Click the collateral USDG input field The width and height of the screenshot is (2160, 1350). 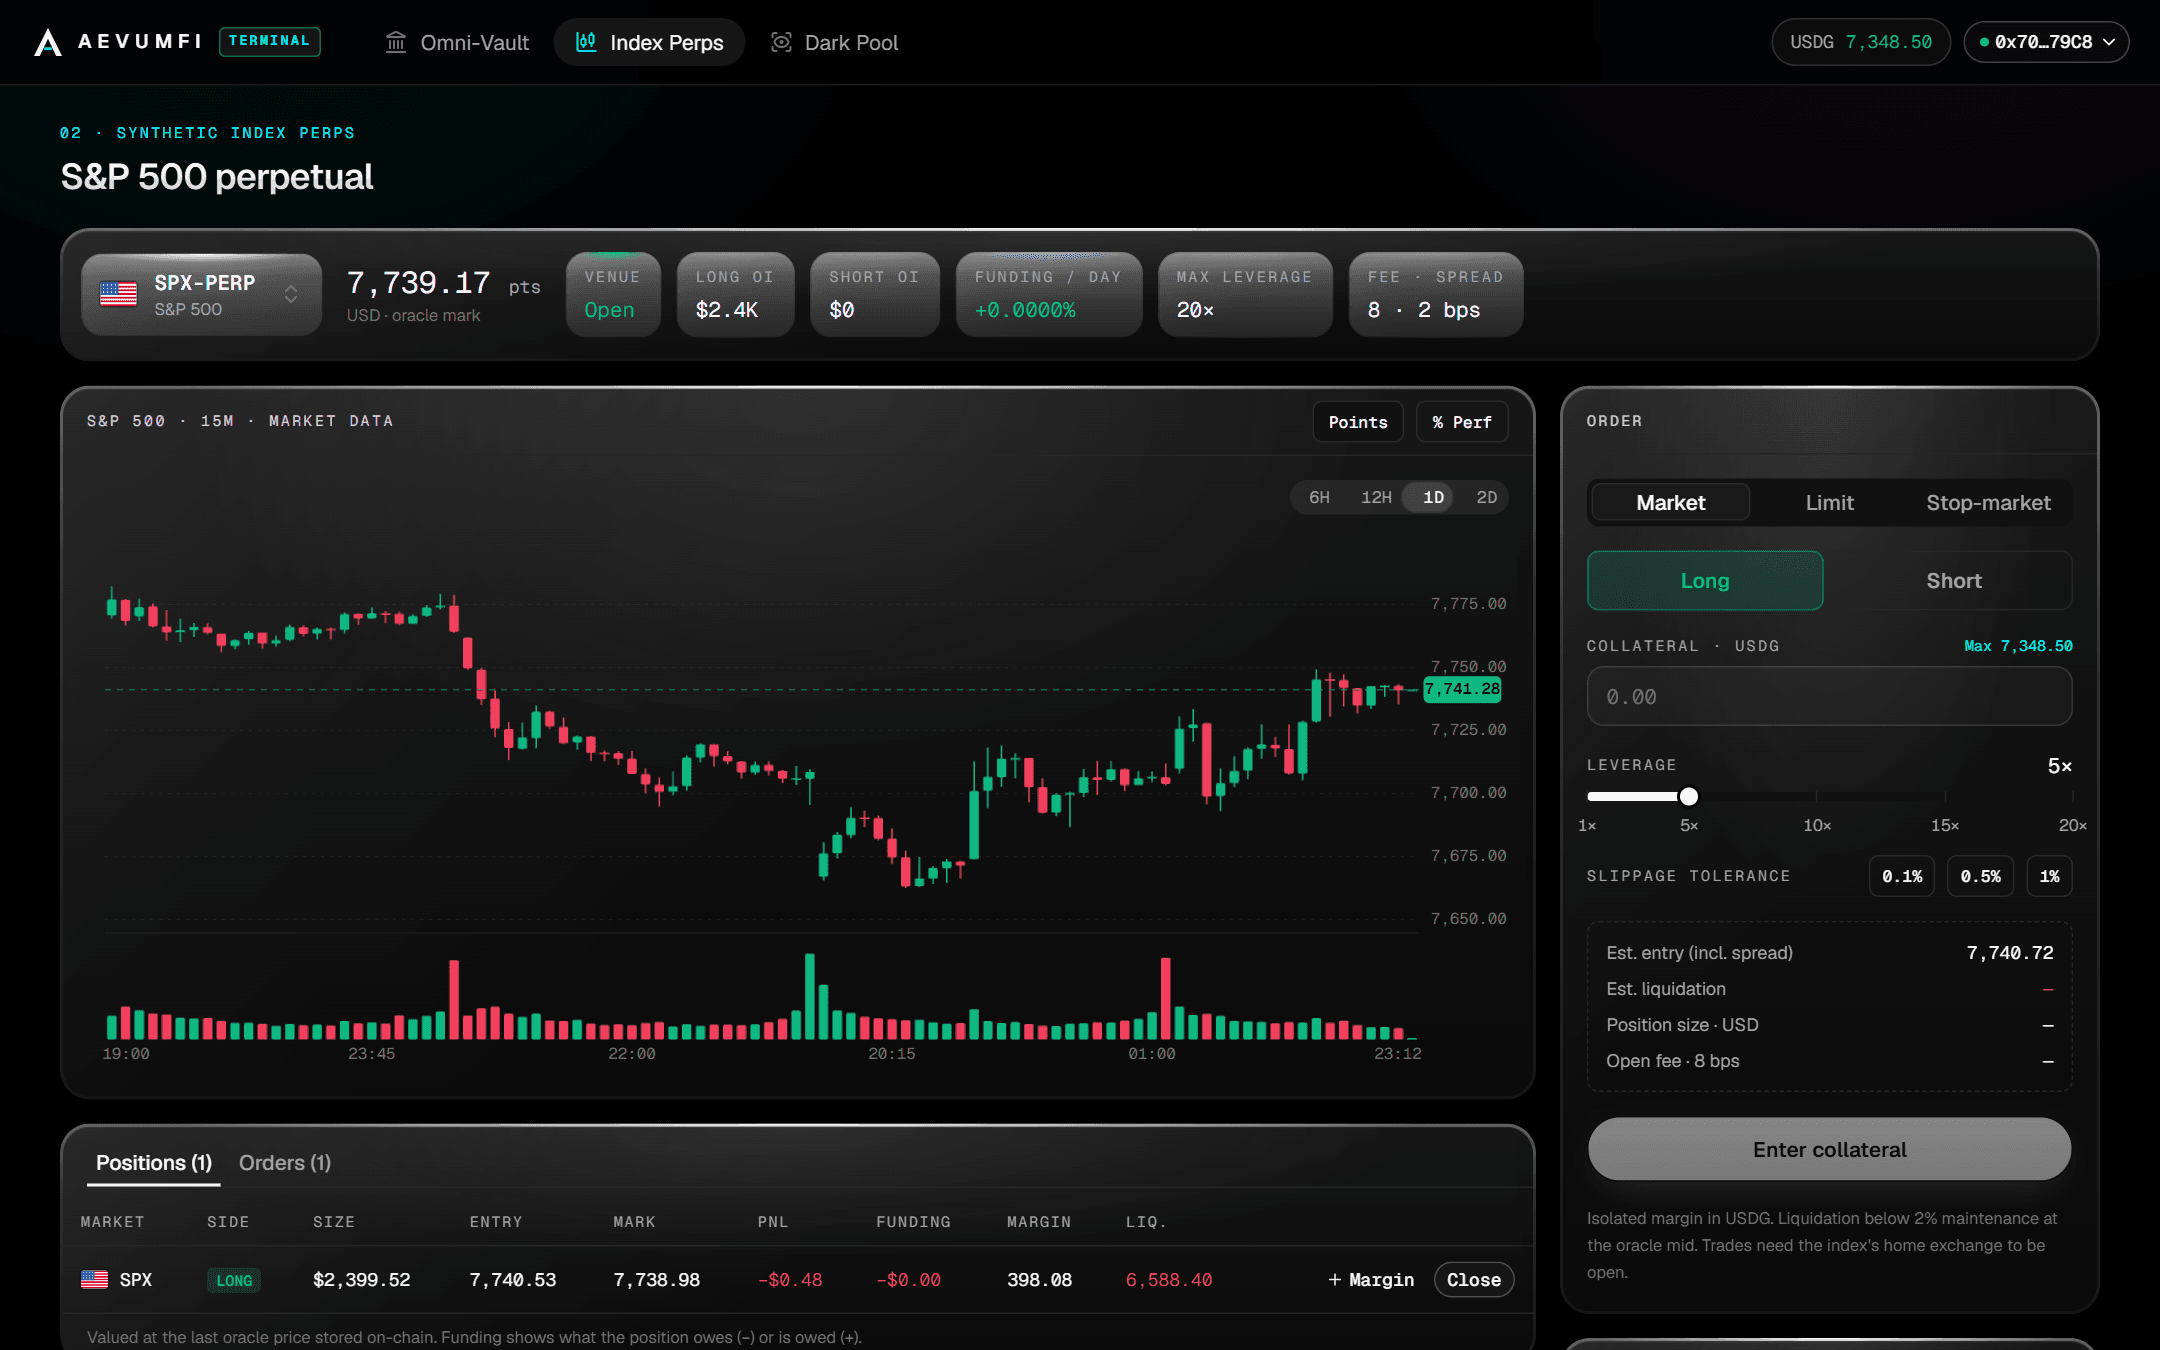(x=1829, y=696)
